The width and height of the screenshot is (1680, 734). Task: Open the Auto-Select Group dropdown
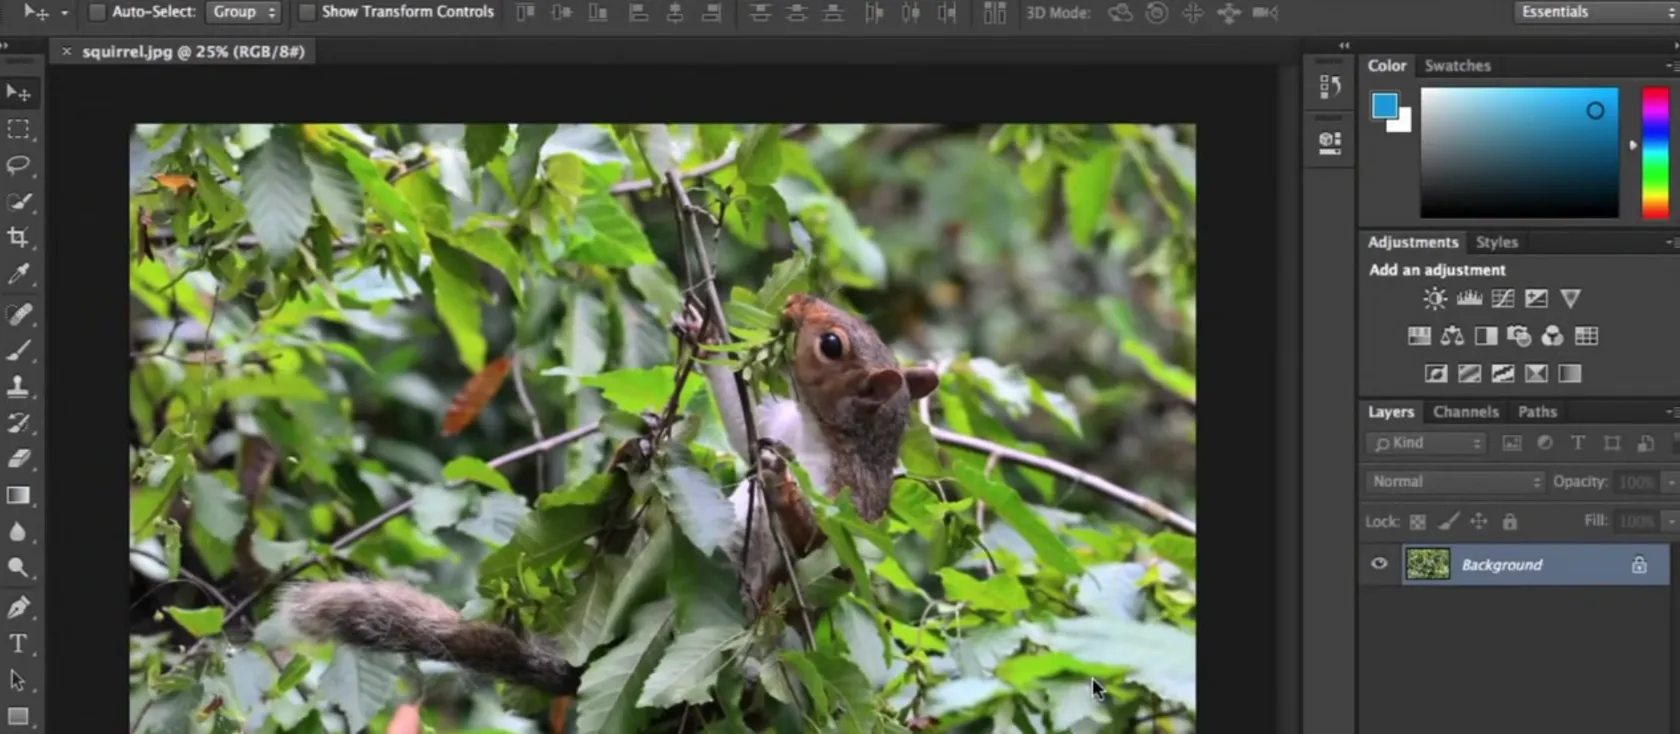point(244,12)
